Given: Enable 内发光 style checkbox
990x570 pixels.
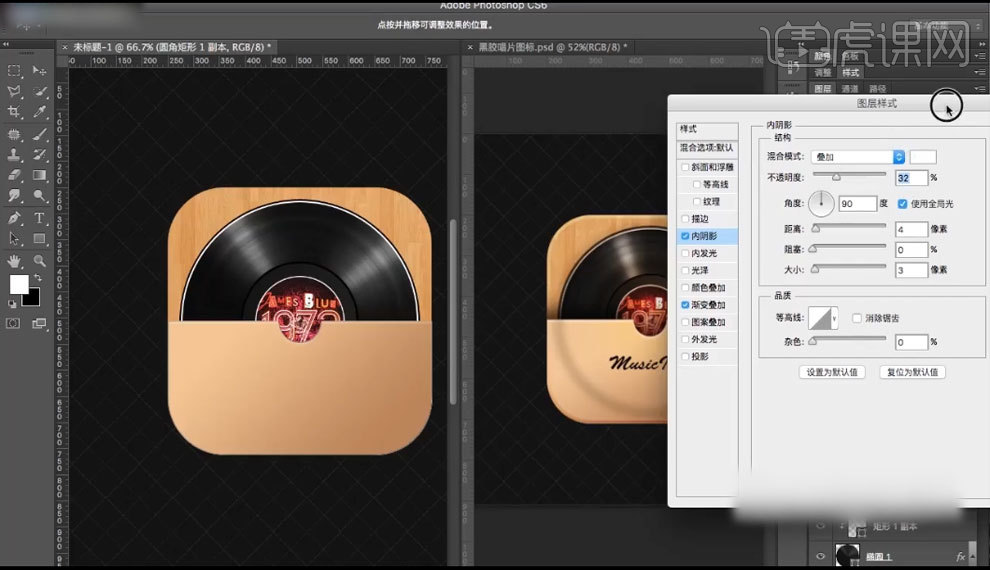Looking at the screenshot, I should coord(685,253).
